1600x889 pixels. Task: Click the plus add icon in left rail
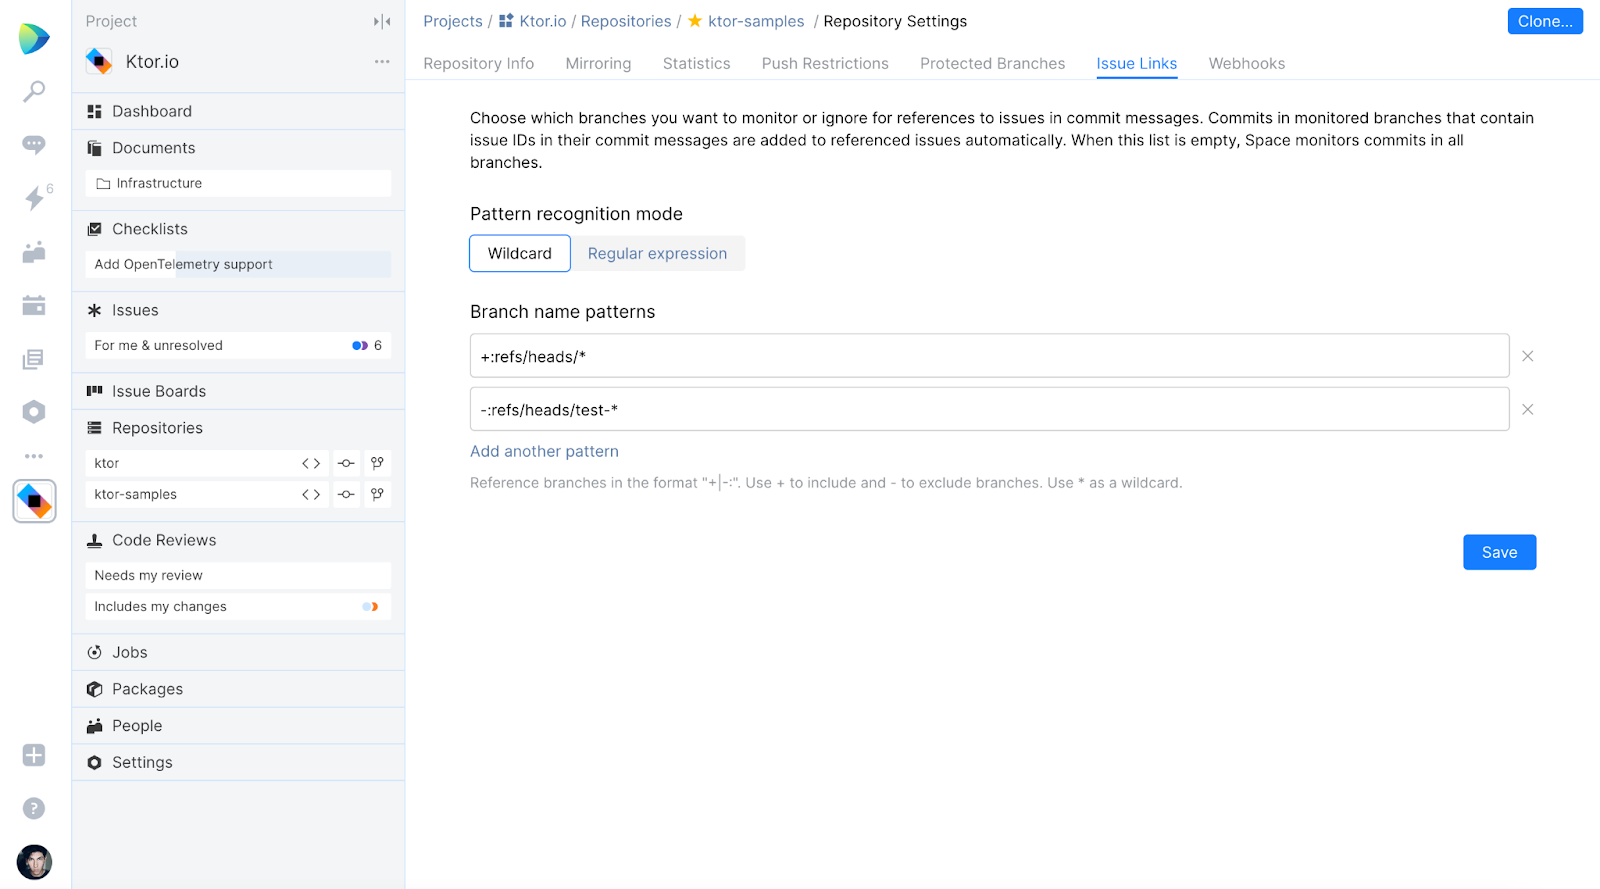(x=34, y=755)
